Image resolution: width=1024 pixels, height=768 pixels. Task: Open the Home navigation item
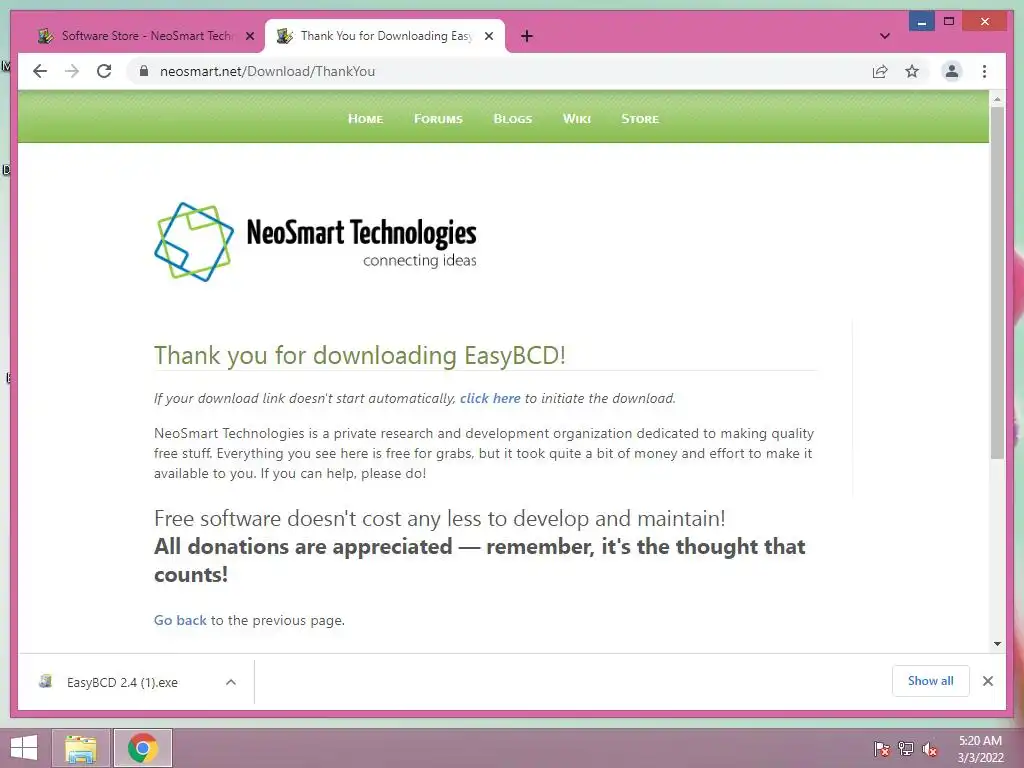tap(365, 119)
